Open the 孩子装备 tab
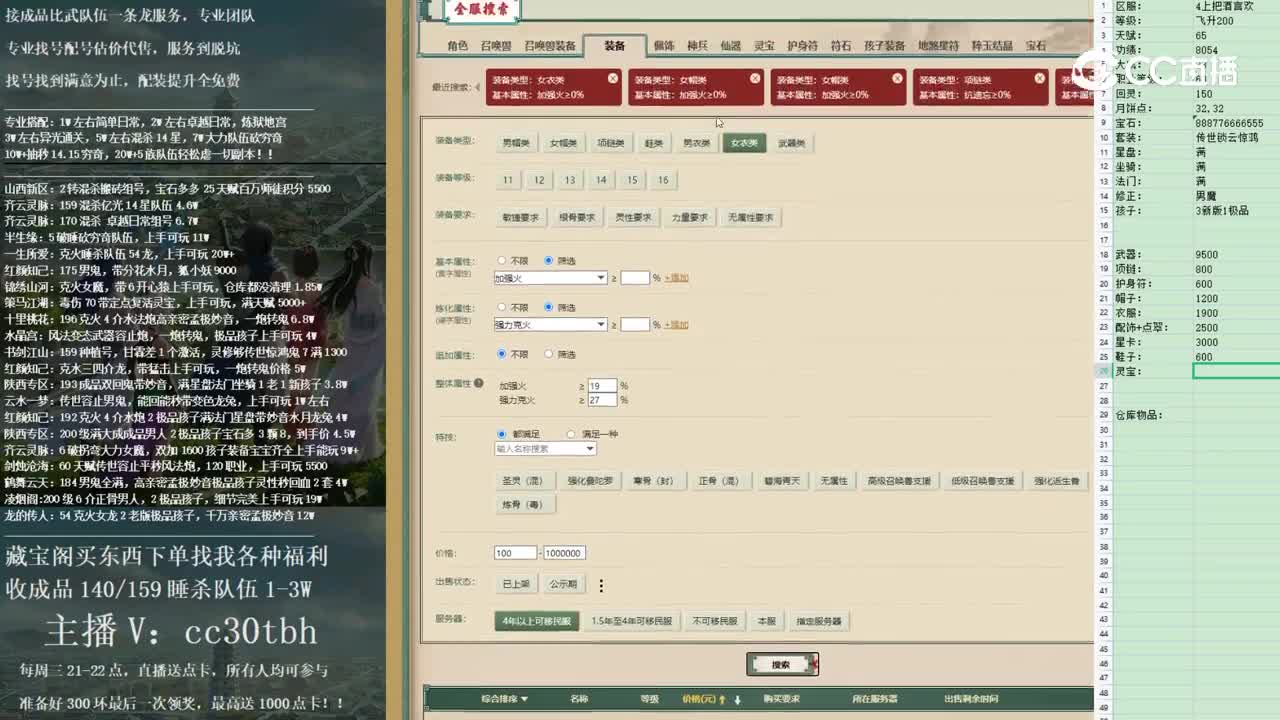The width and height of the screenshot is (1280, 720). coord(884,46)
